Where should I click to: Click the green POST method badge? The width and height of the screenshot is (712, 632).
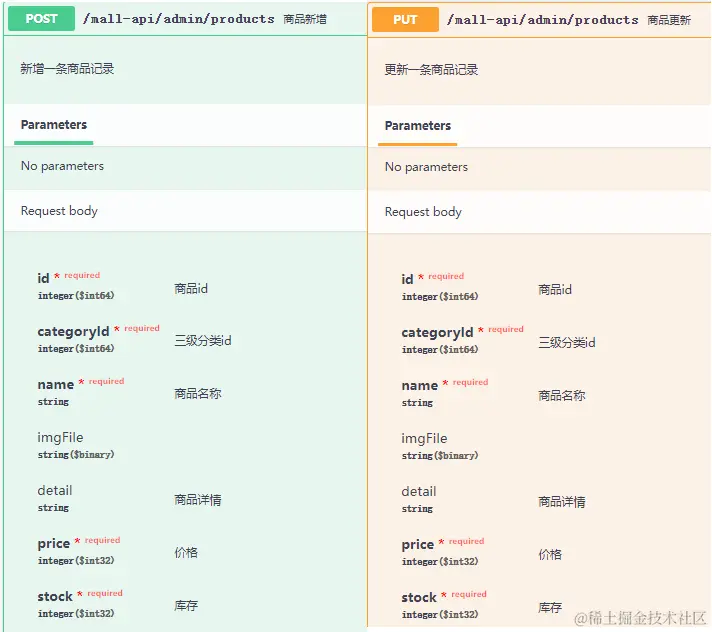pyautogui.click(x=41, y=19)
